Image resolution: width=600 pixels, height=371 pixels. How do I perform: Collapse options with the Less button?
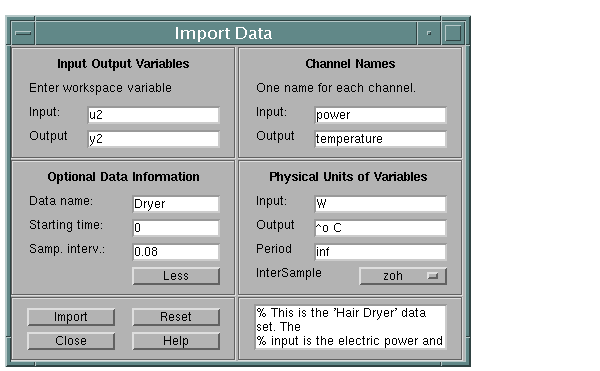(176, 276)
